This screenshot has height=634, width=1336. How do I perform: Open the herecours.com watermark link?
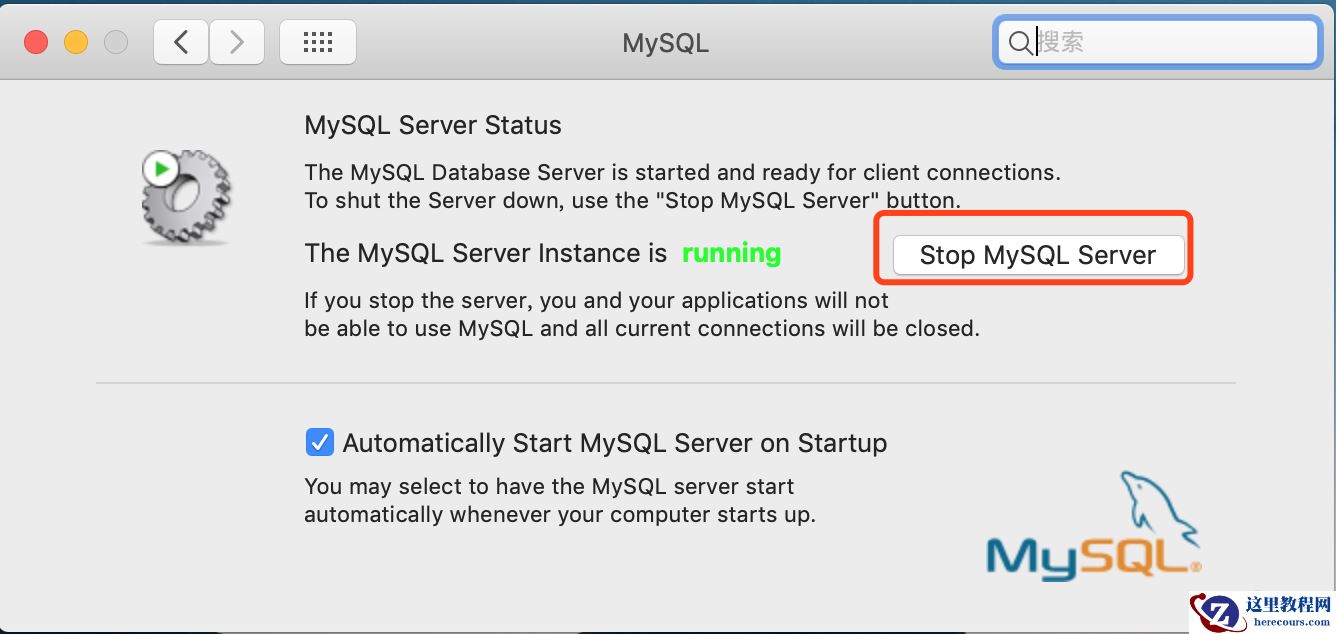pyautogui.click(x=1288, y=622)
